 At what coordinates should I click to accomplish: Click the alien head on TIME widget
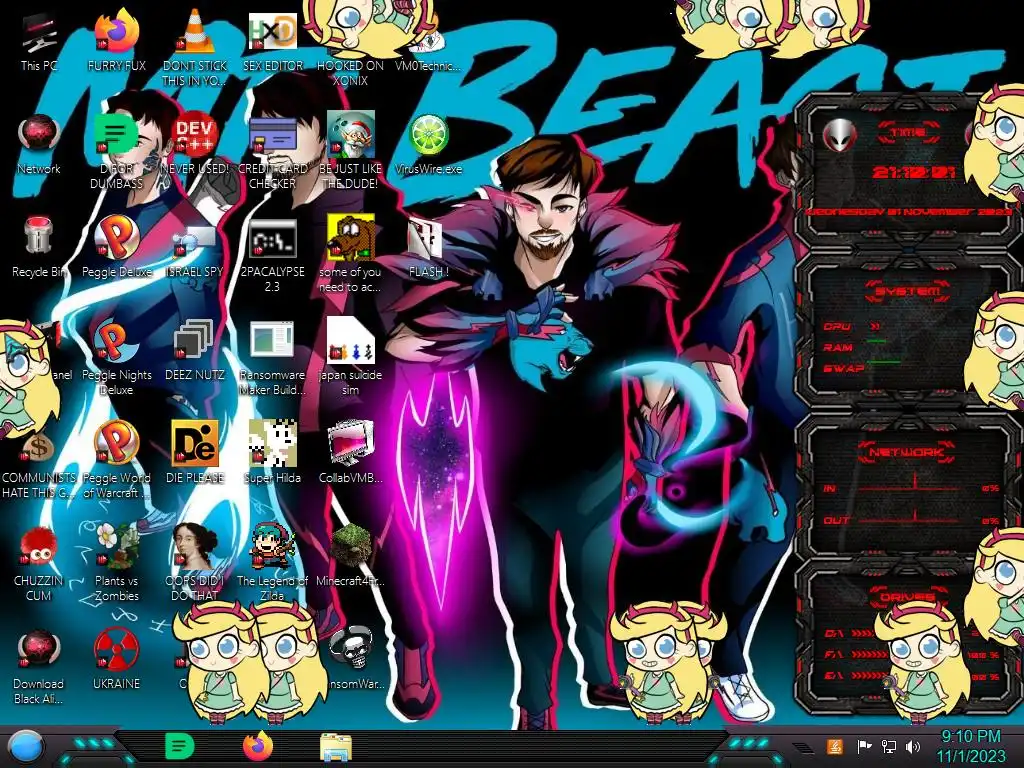tap(840, 136)
